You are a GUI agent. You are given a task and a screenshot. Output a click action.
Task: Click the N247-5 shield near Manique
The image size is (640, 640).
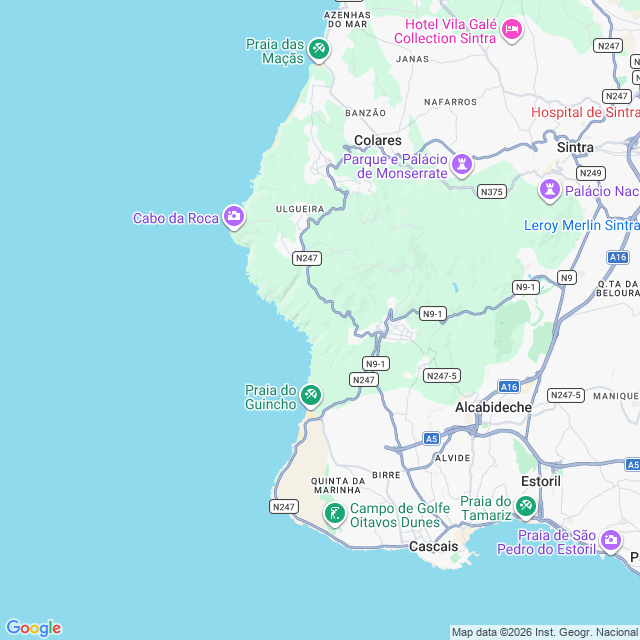tap(565, 395)
